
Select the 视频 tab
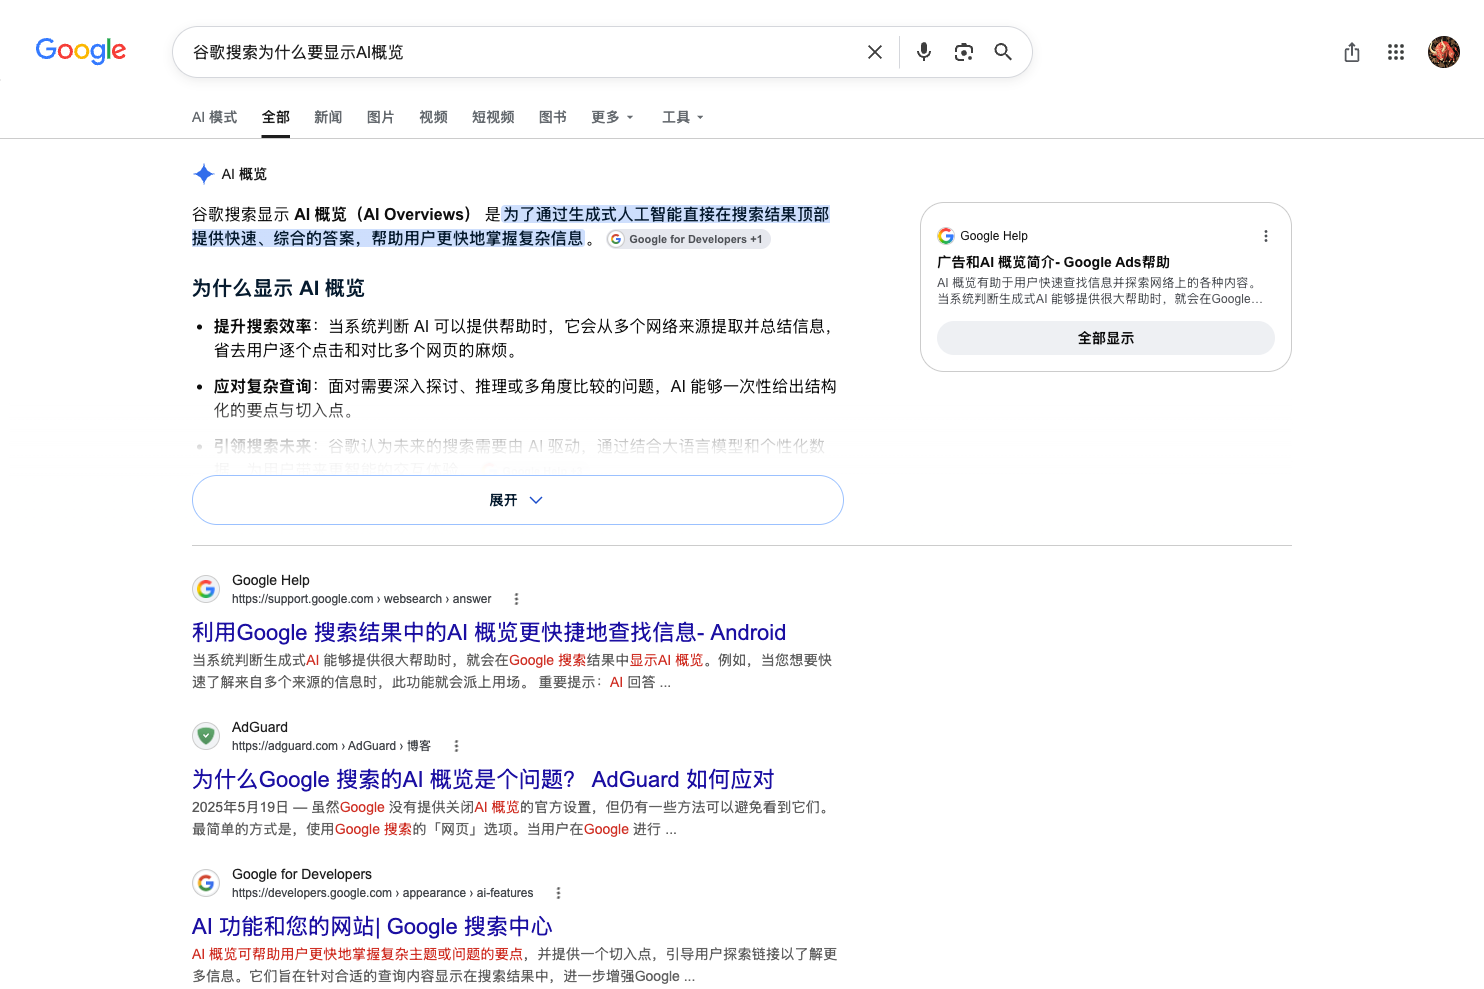tap(433, 117)
